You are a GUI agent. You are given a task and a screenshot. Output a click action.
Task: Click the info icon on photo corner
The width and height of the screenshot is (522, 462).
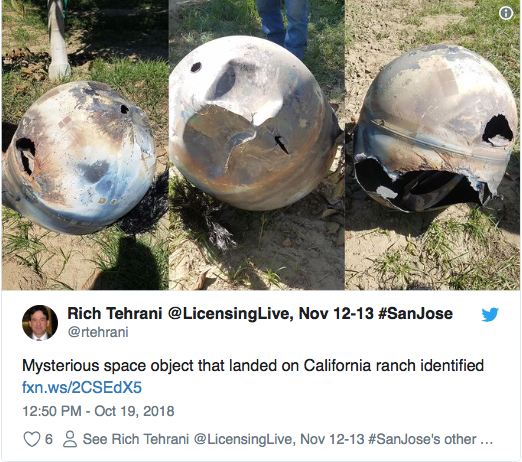pos(506,13)
